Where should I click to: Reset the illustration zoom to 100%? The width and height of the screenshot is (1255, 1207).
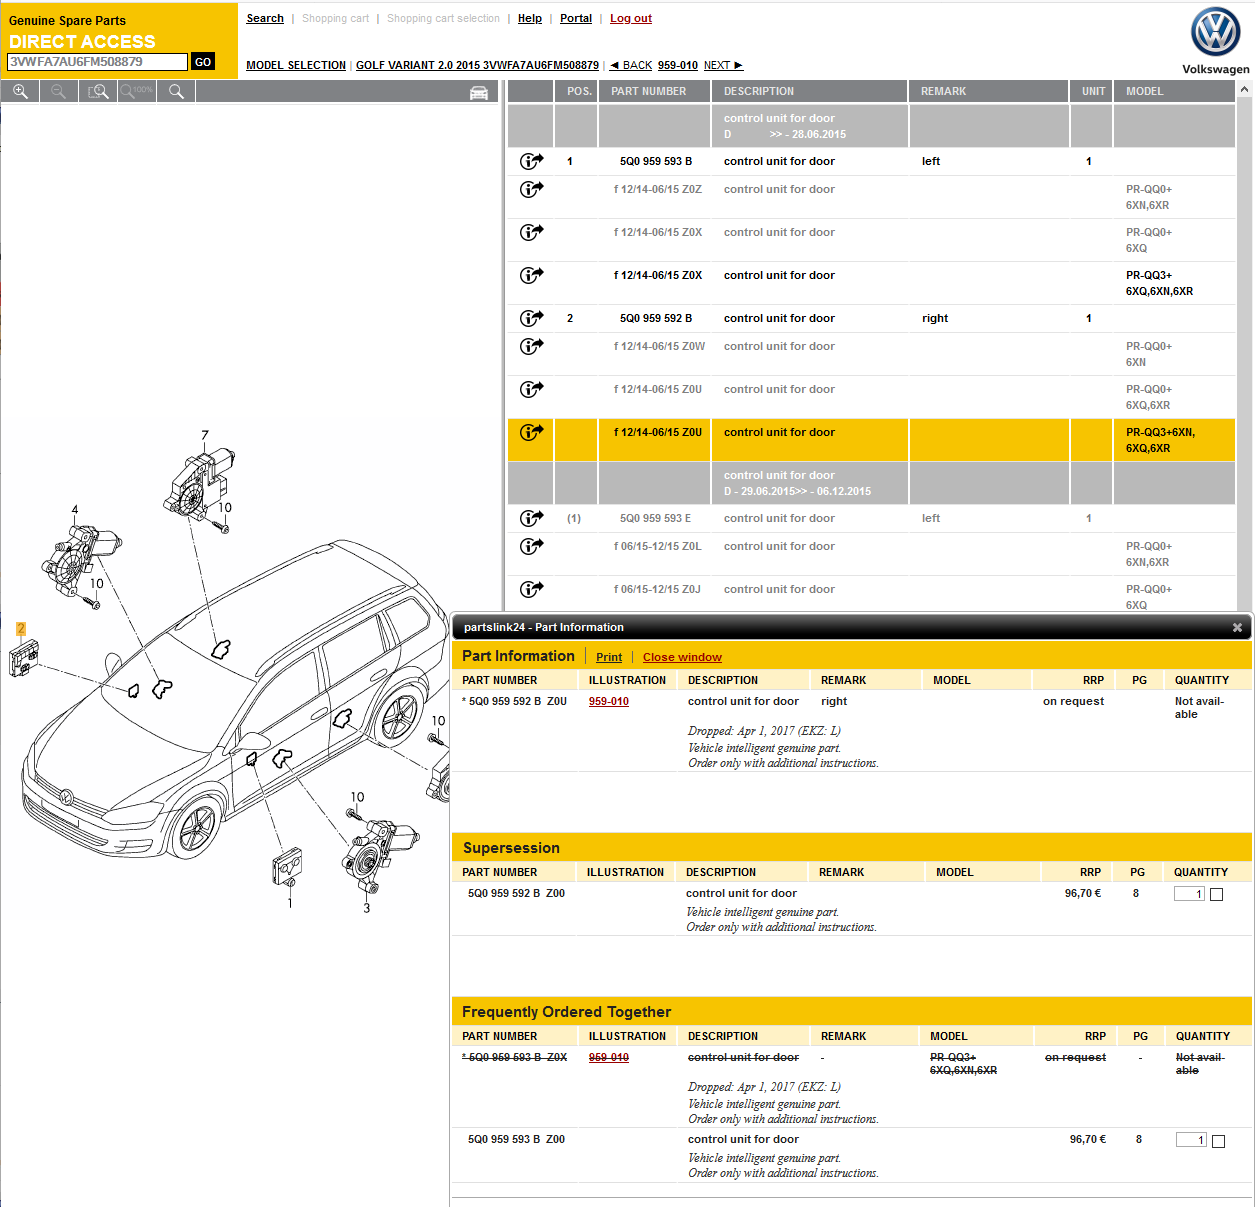point(137,92)
